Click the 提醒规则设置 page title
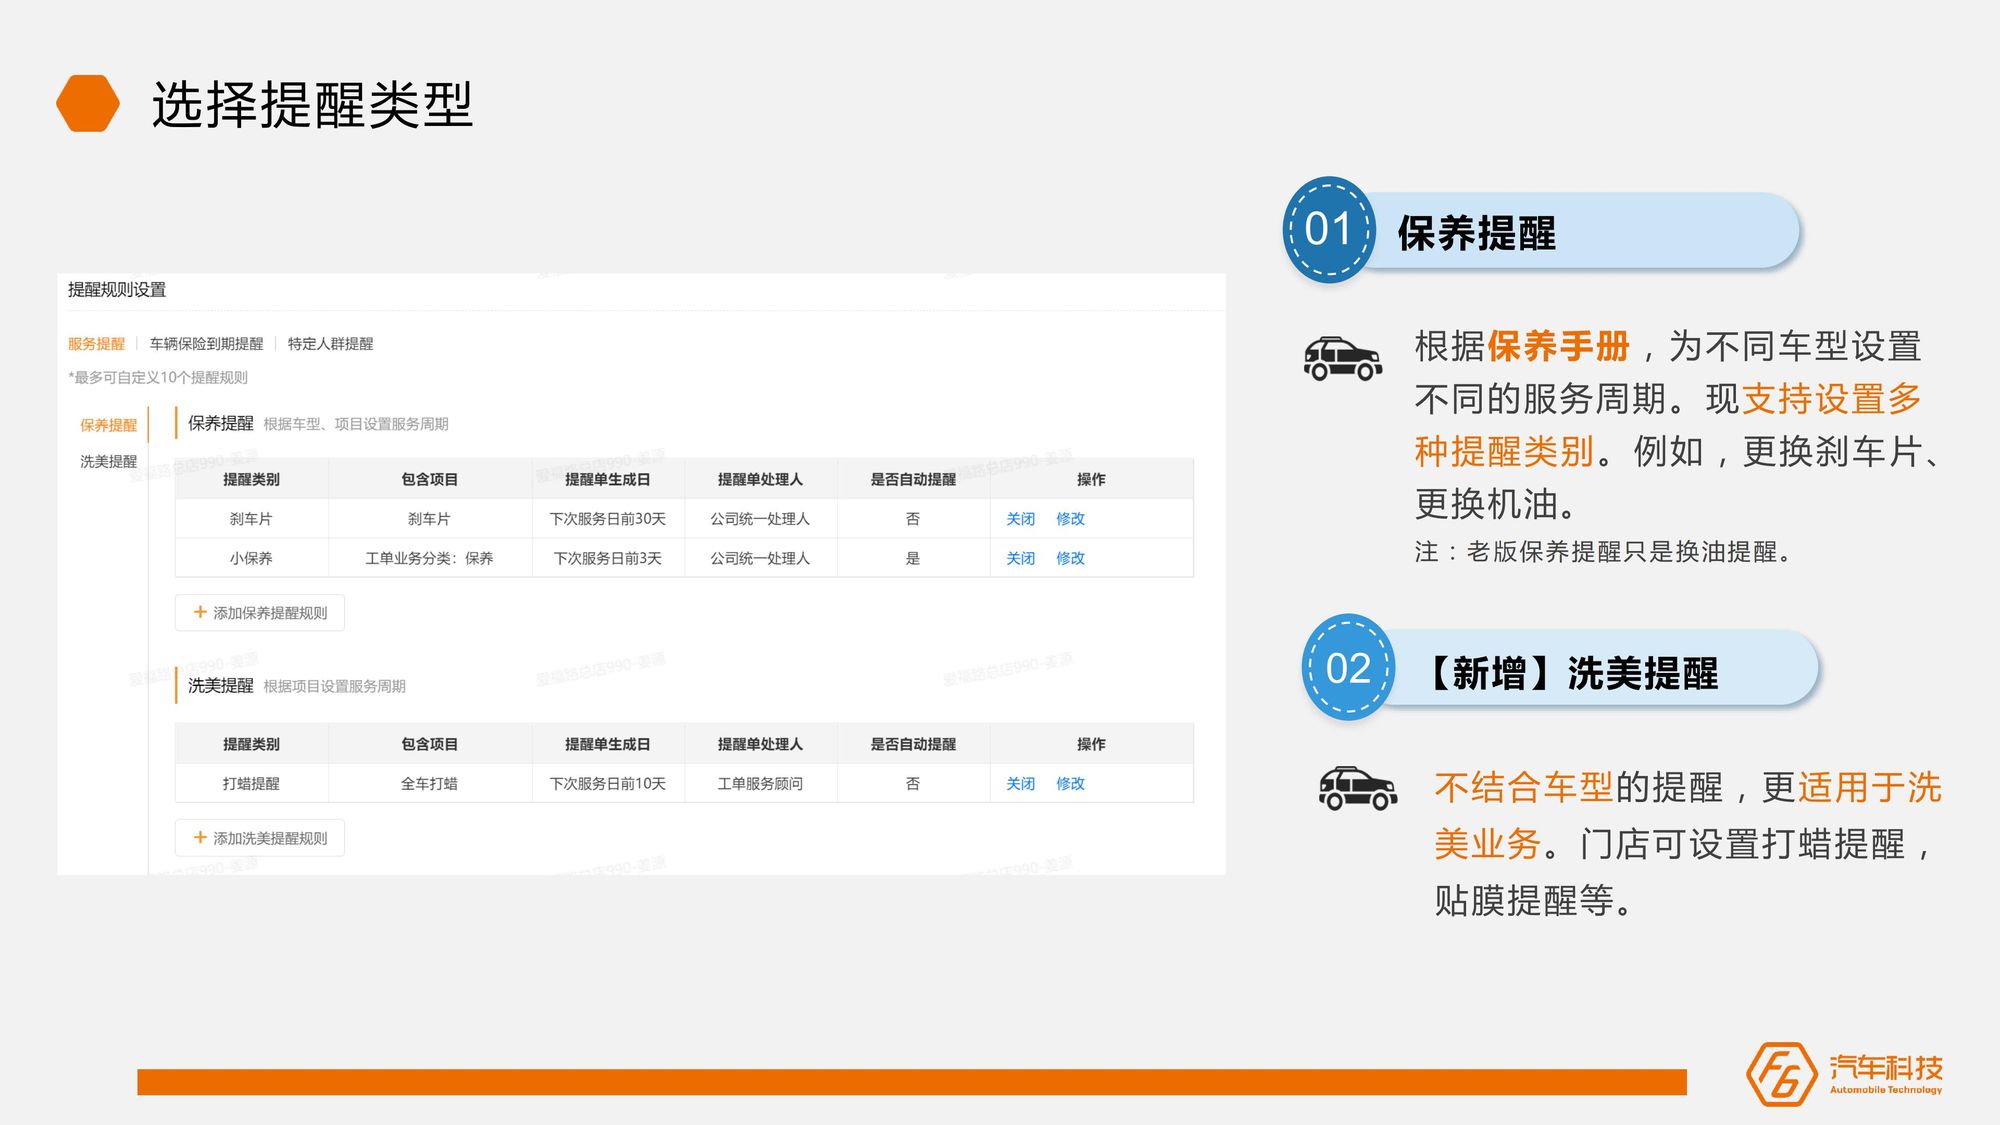Image resolution: width=2000 pixels, height=1125 pixels. click(117, 290)
